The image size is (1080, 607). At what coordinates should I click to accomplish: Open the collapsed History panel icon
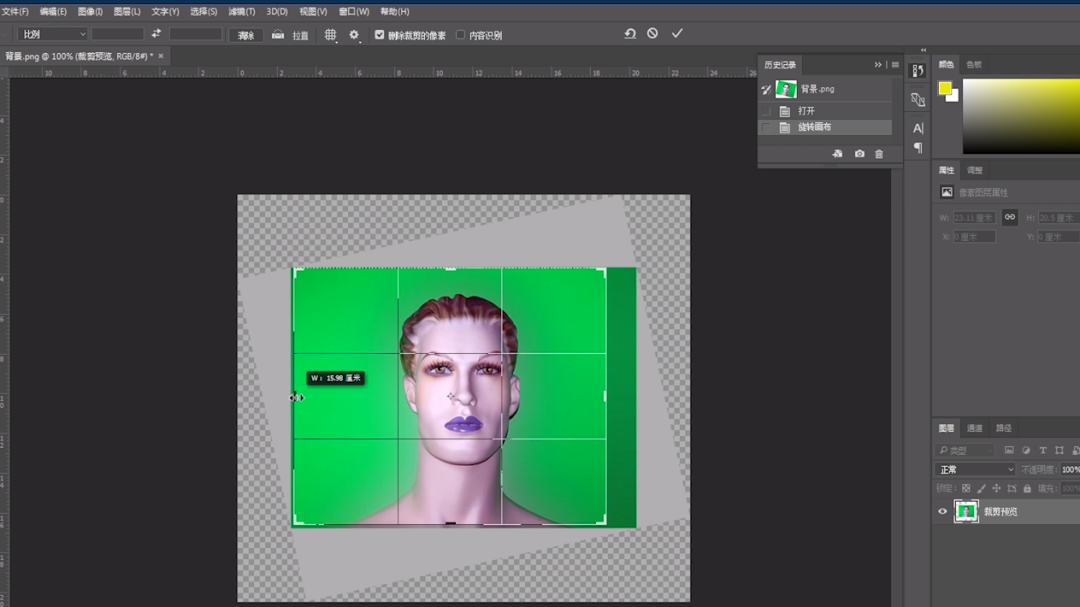917,71
